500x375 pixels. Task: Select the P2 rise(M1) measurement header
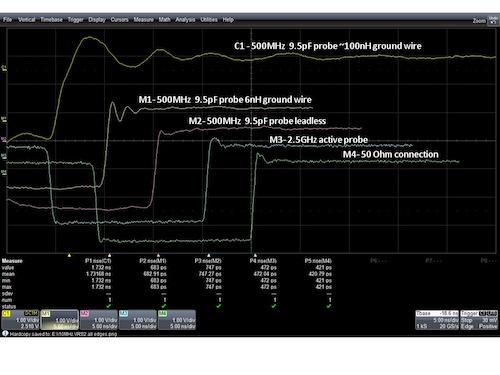click(x=153, y=261)
